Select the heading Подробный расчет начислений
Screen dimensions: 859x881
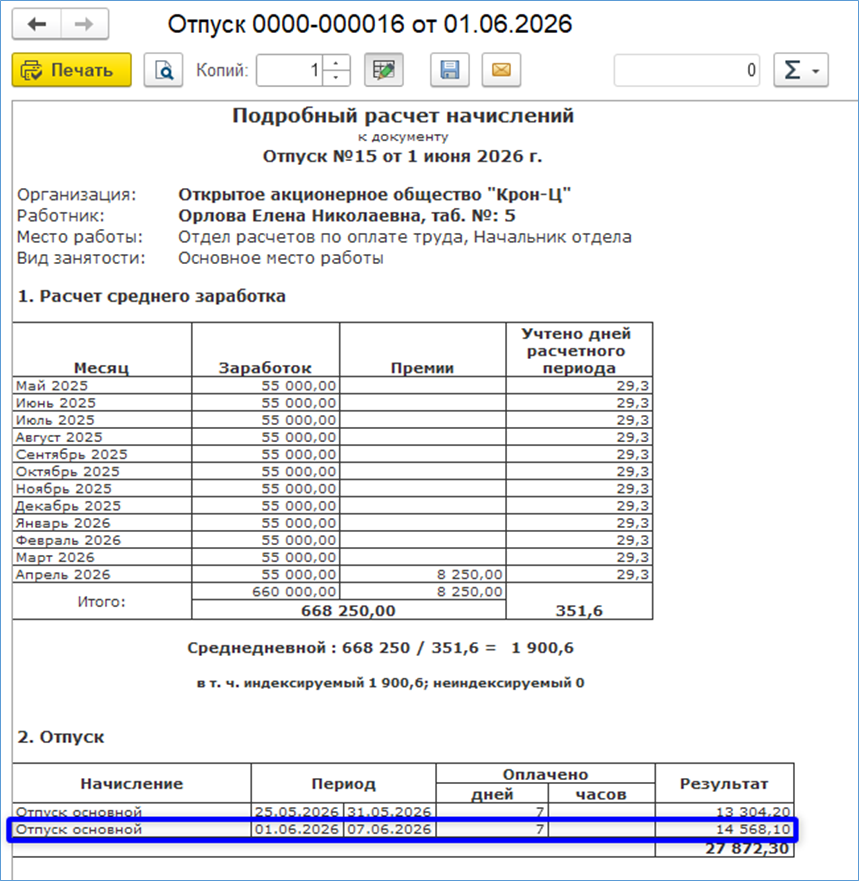(403, 116)
